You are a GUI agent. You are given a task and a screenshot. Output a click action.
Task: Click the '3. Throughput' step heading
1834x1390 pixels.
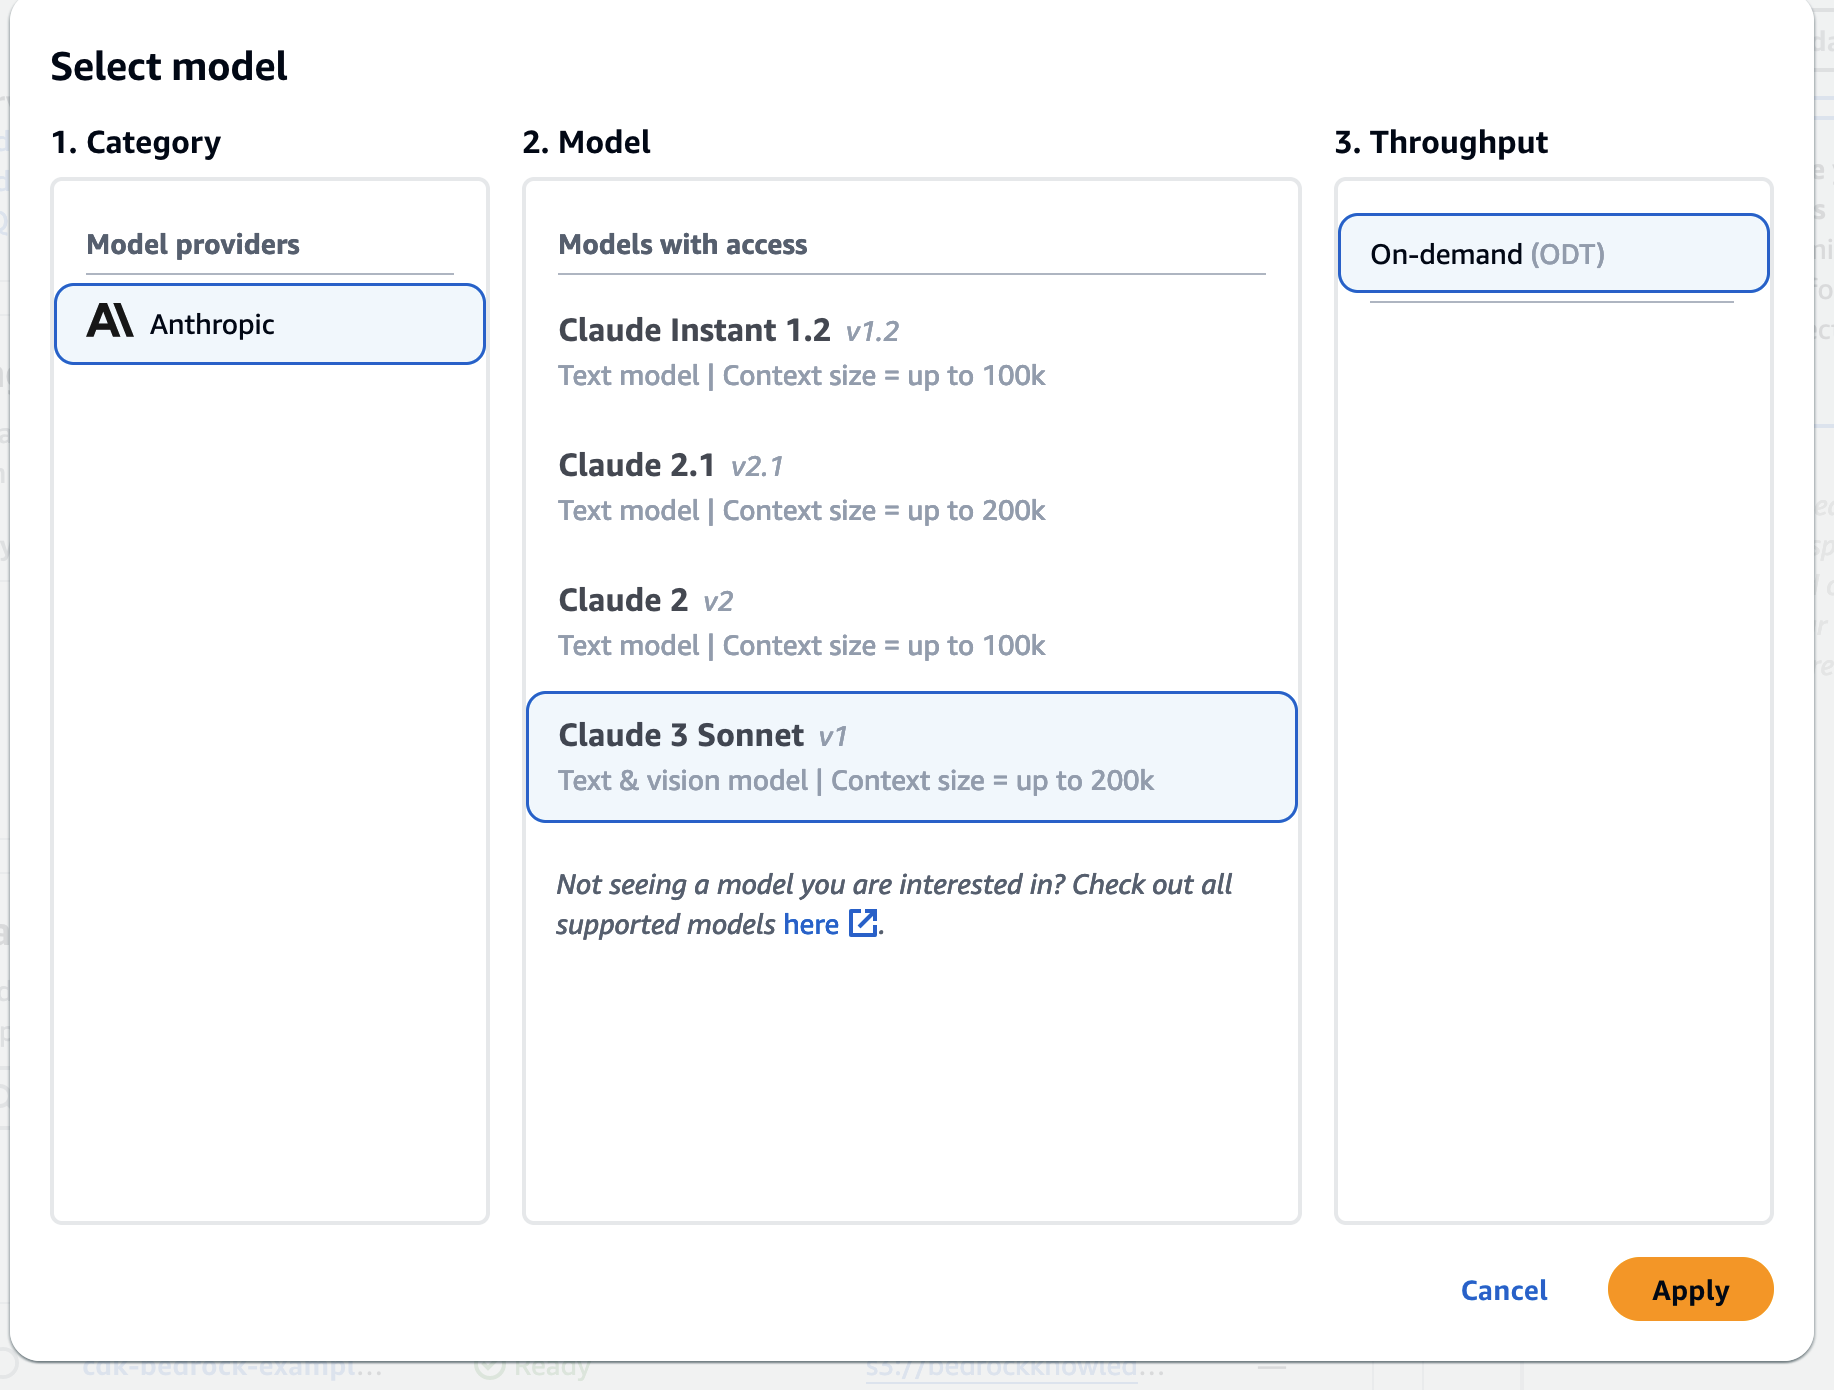(x=1441, y=142)
